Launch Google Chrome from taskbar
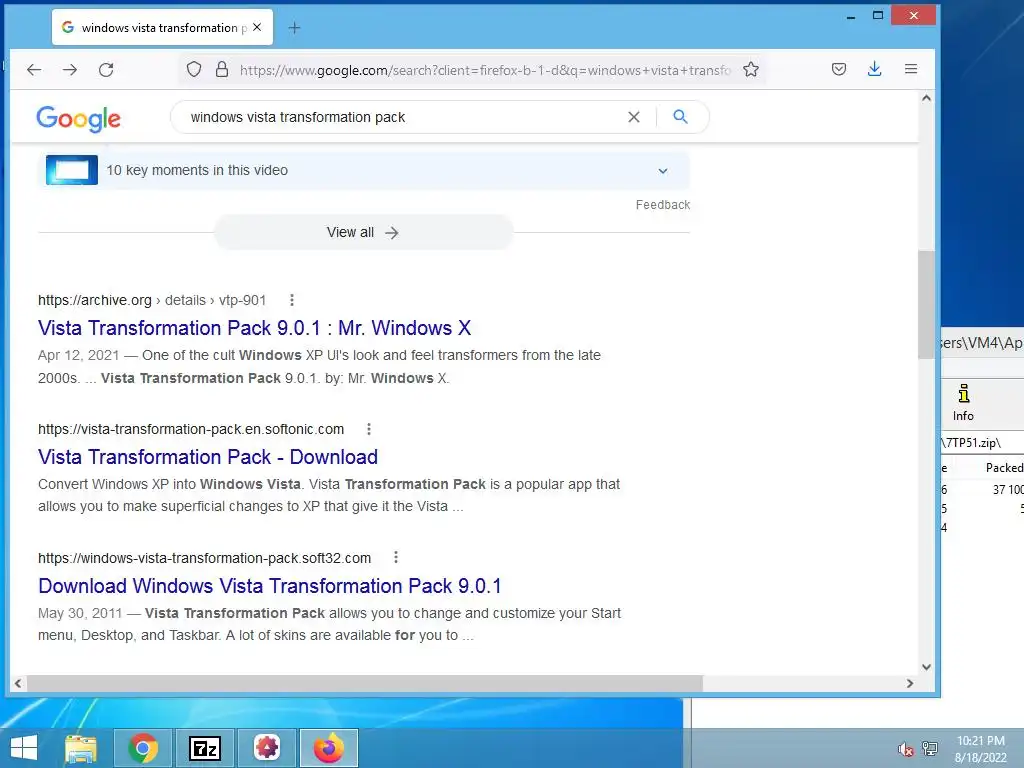Image resolution: width=1024 pixels, height=768 pixels. click(x=143, y=748)
